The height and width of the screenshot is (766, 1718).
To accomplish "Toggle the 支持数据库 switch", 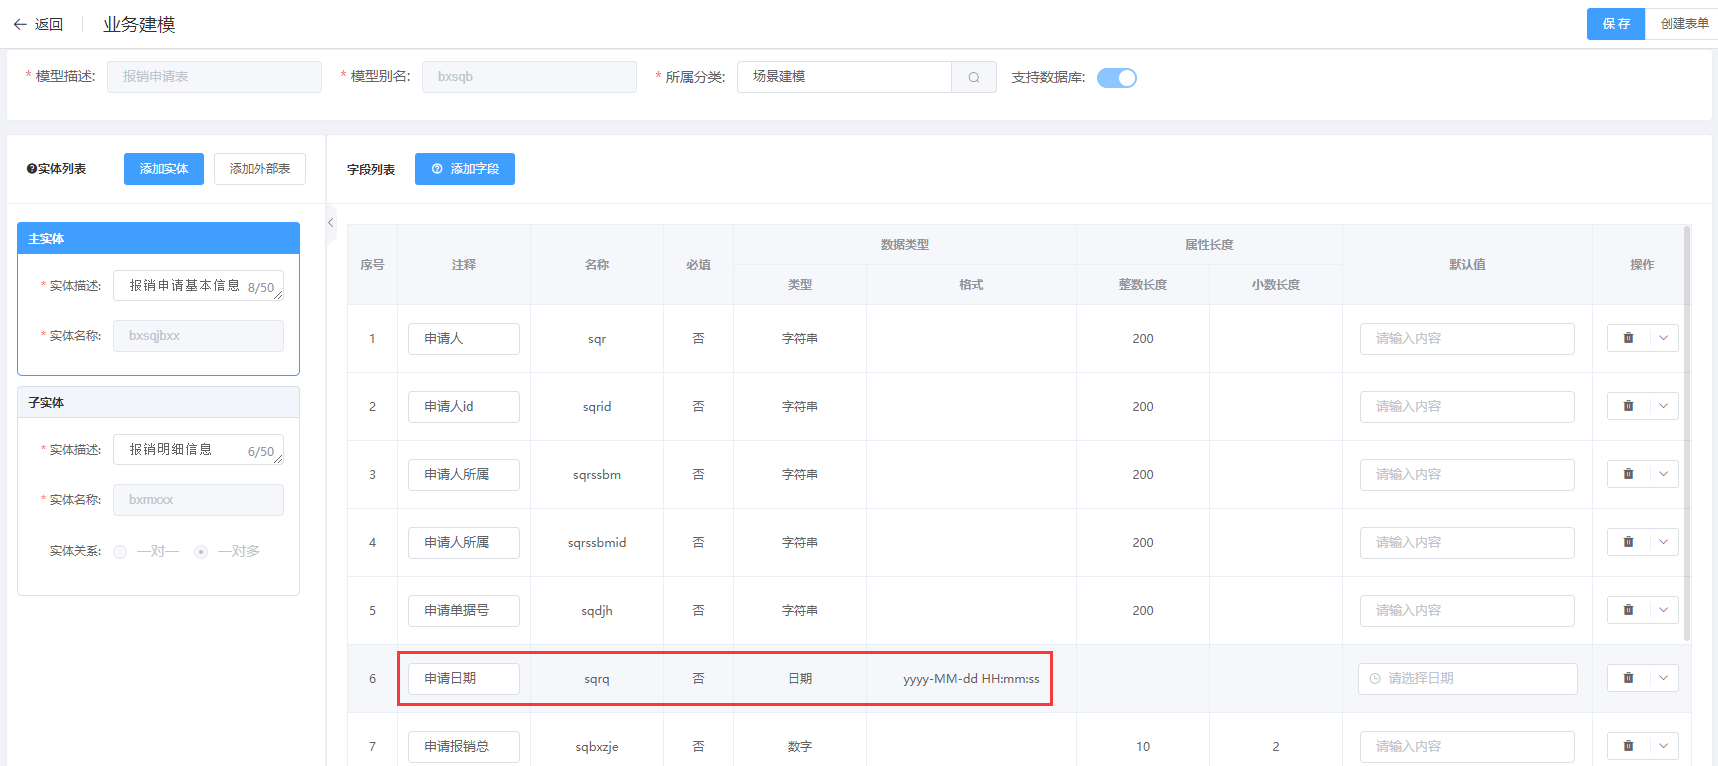I will 1116,78.
